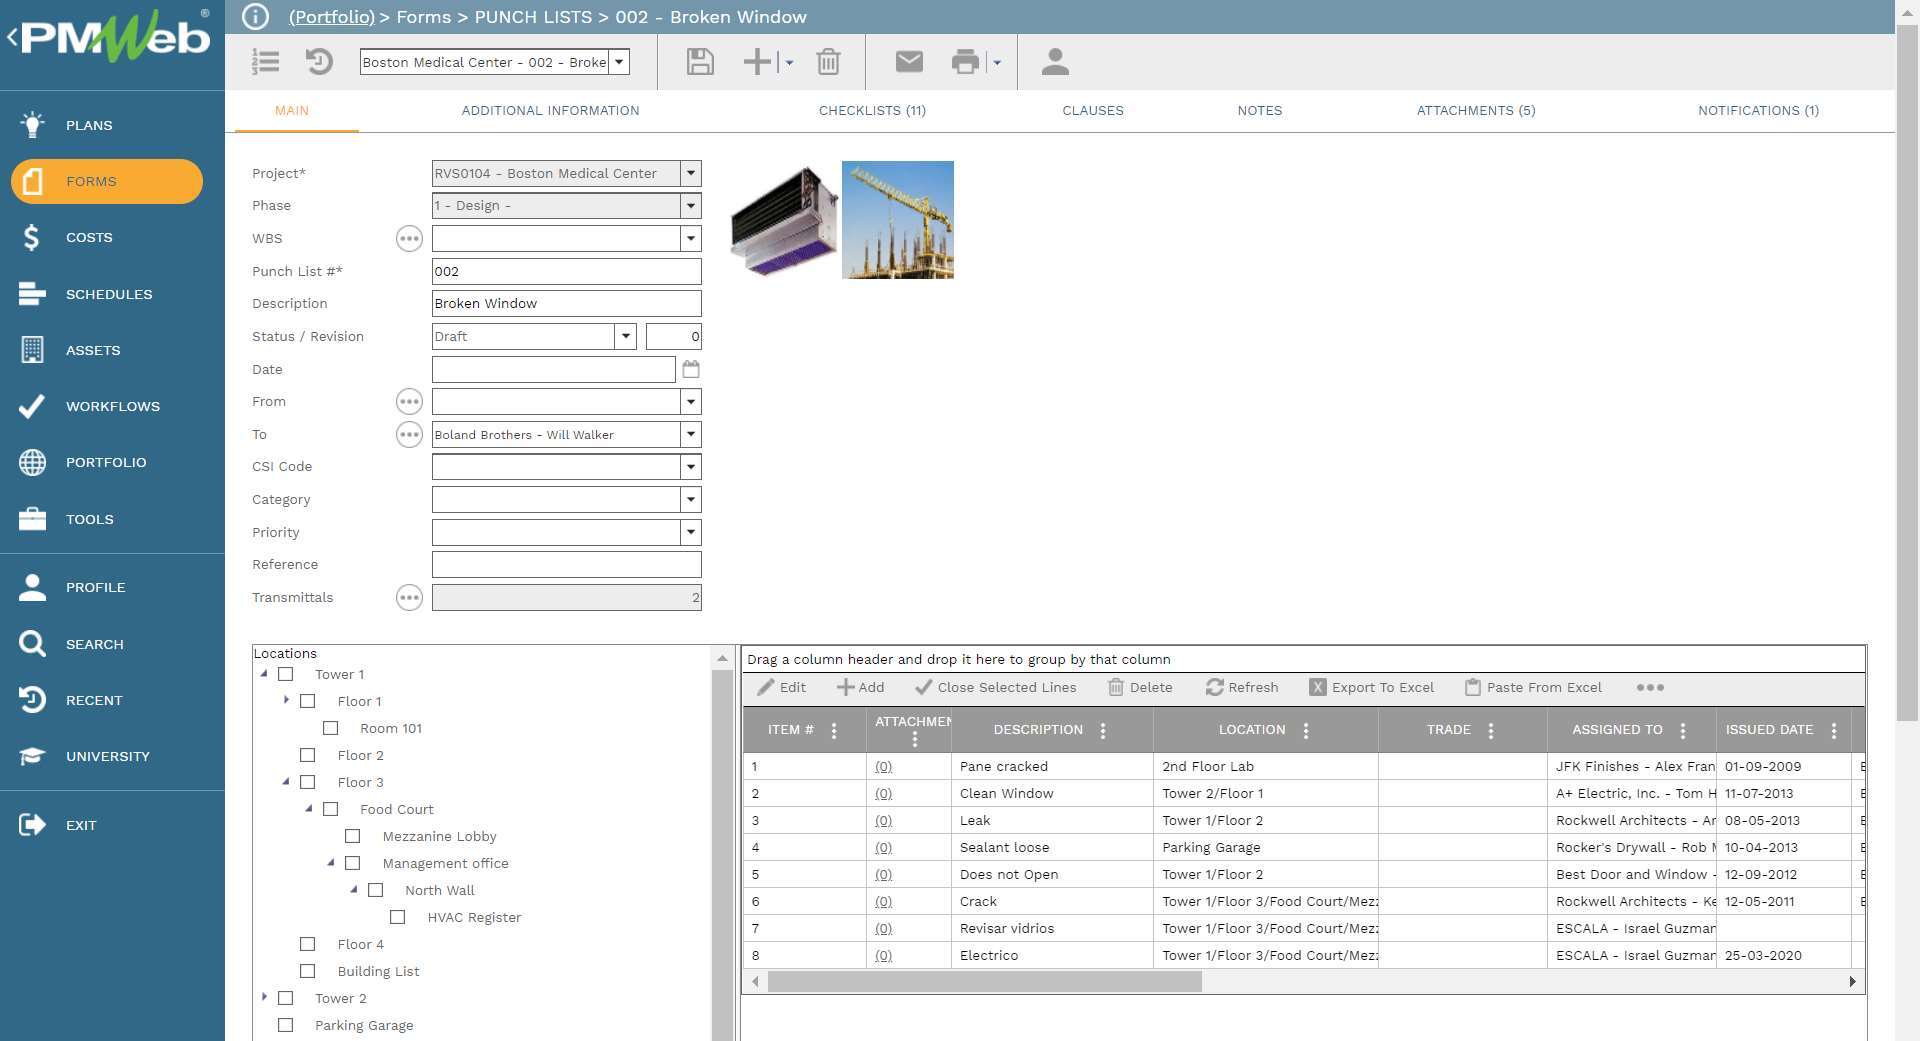
Task: Open the Workflows module in the sidebar
Action: (x=112, y=406)
